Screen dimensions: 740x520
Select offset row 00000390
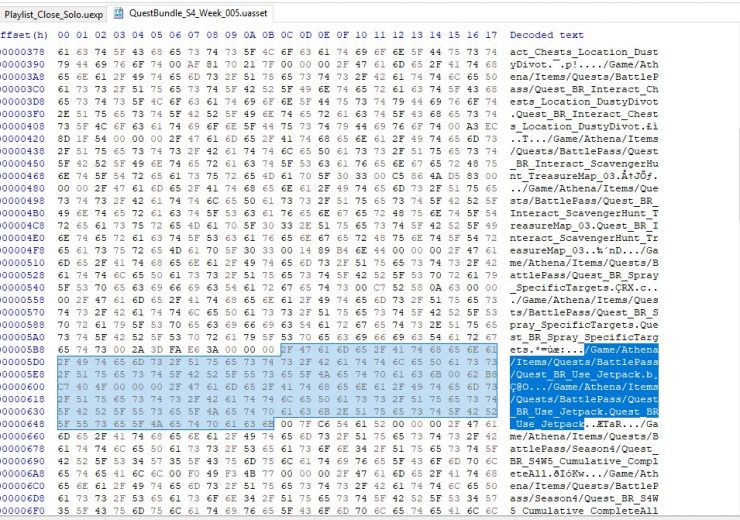[23, 64]
